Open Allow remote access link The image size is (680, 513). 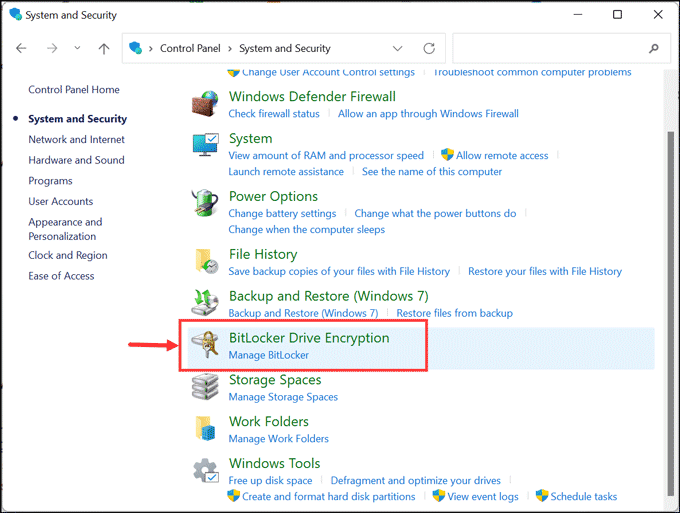(502, 155)
